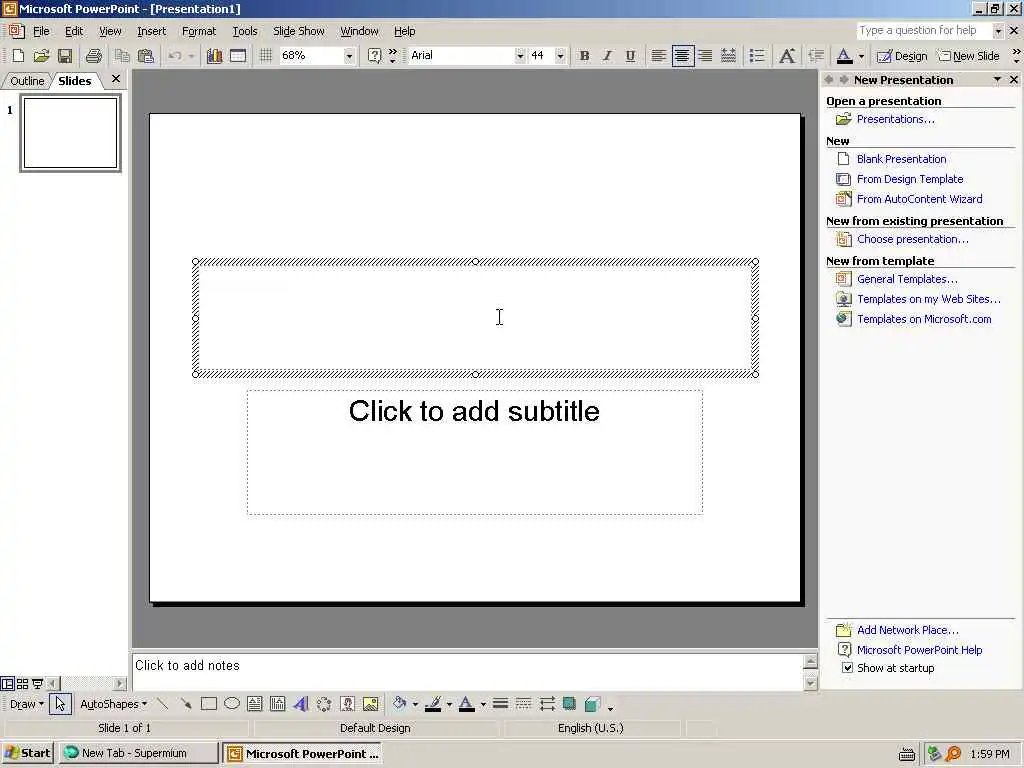Open the Arial font name dropdown
Viewport: 1024px width, 768px height.
(520, 56)
